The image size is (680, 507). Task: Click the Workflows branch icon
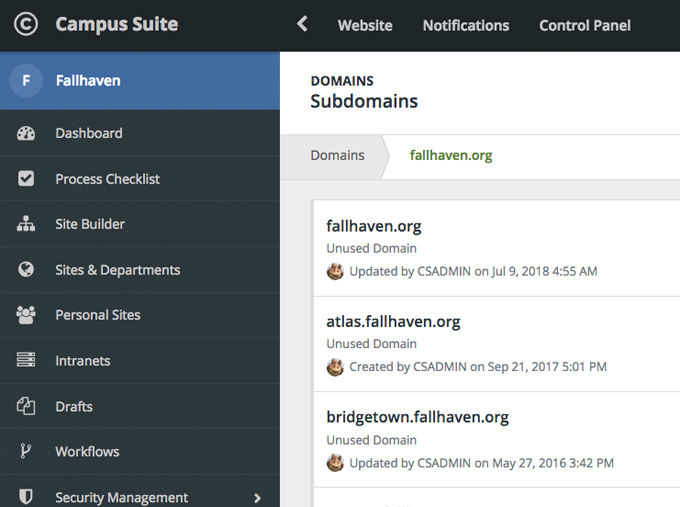pos(26,452)
